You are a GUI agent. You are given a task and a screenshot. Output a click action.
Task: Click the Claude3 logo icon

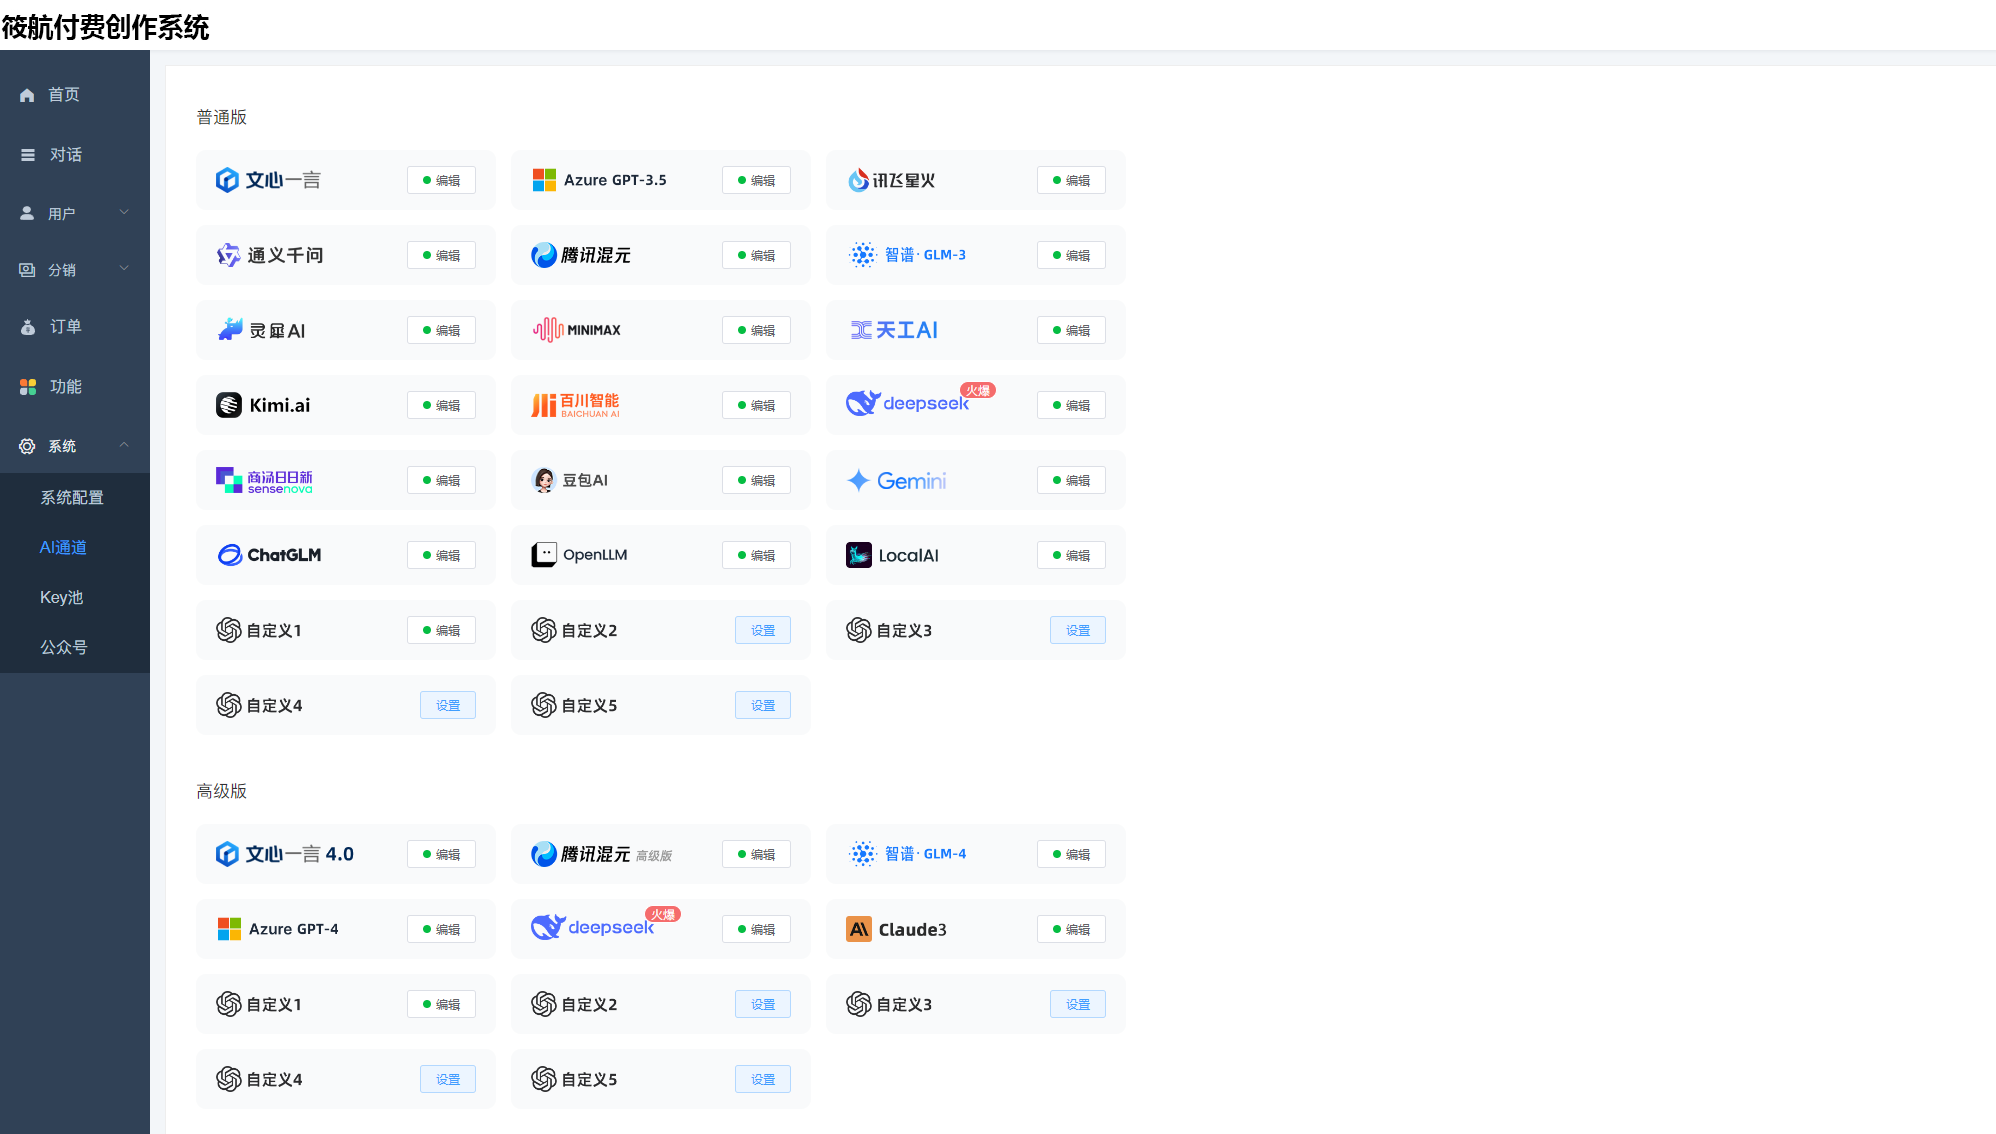(x=859, y=930)
